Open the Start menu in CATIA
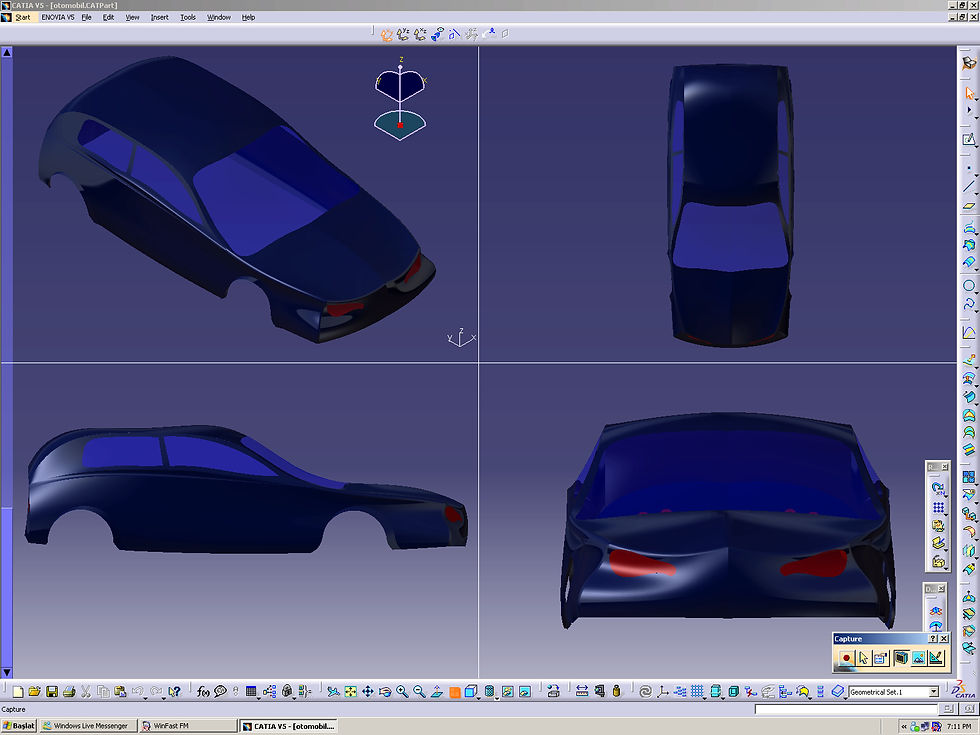The height and width of the screenshot is (735, 980). (x=22, y=18)
